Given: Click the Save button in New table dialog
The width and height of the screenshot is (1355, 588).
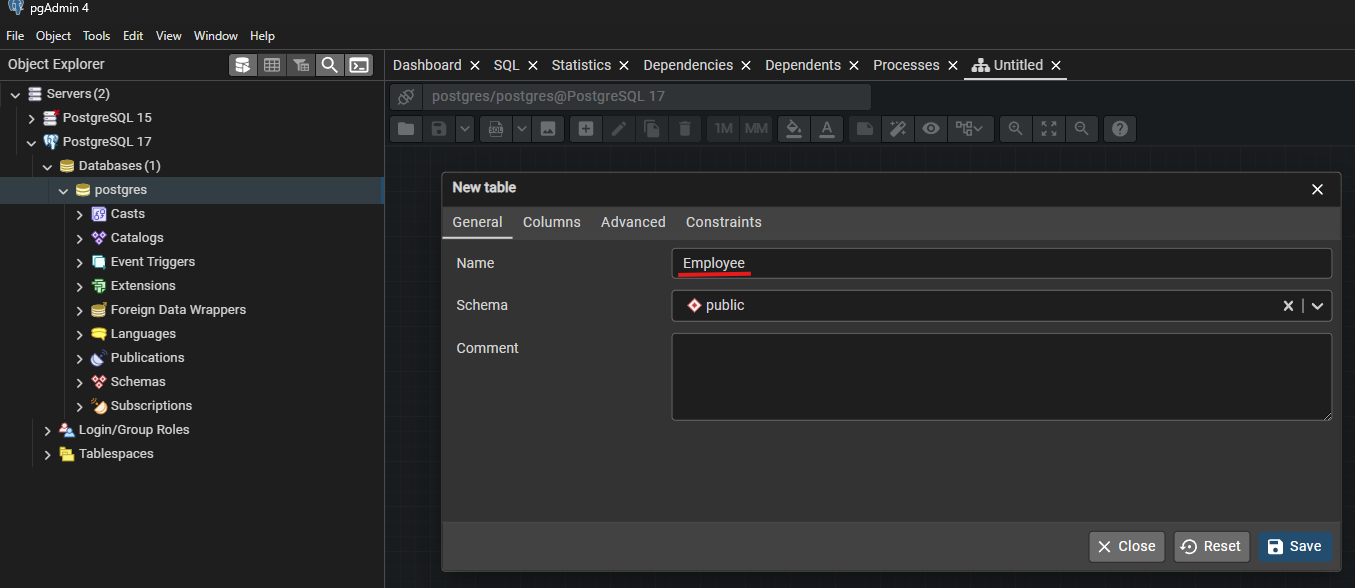Looking at the screenshot, I should (1294, 546).
